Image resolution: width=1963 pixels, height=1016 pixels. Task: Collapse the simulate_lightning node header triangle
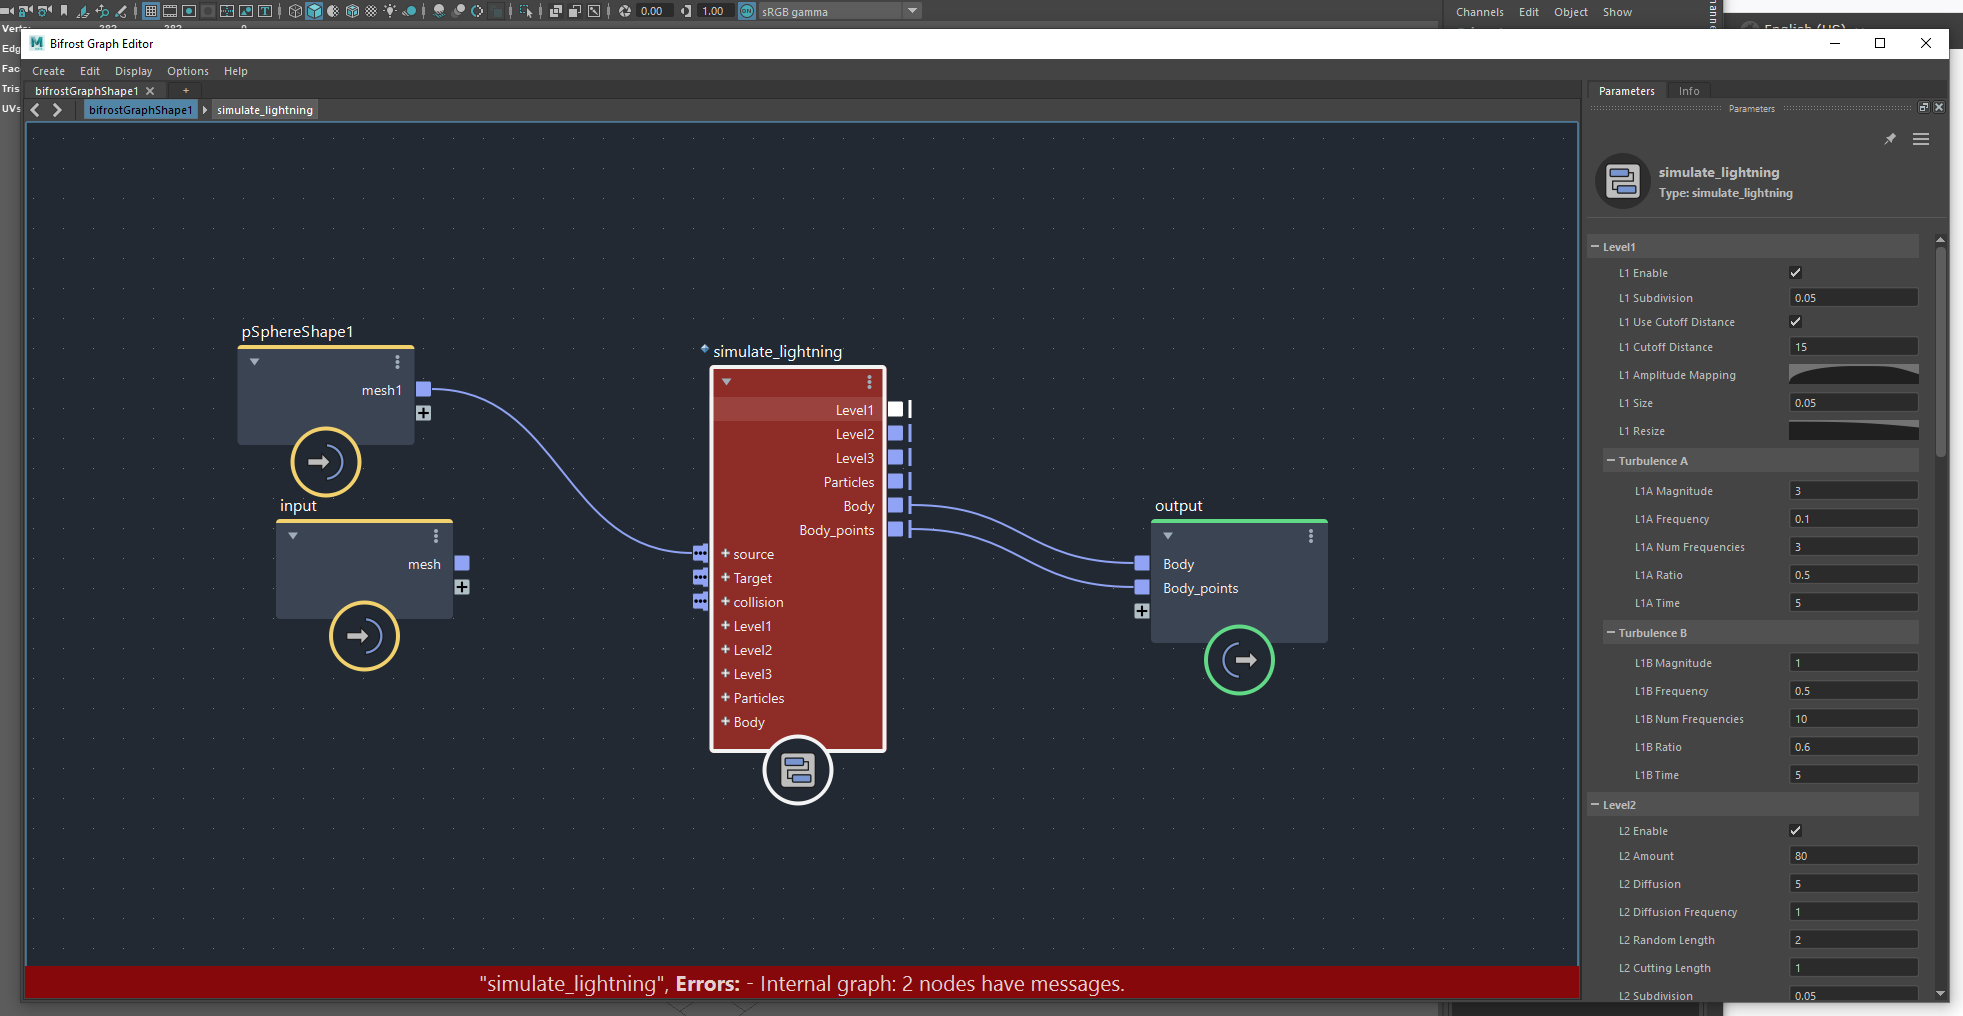(x=726, y=382)
